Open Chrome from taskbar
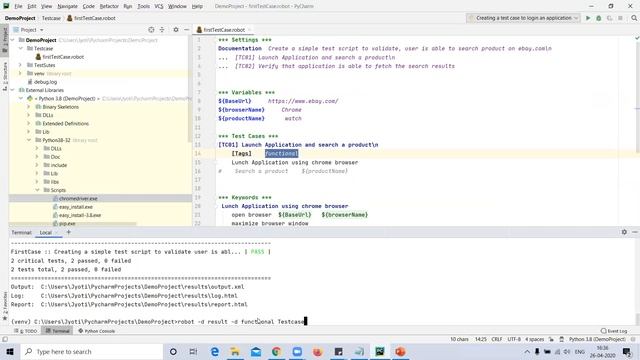 tap(276, 351)
